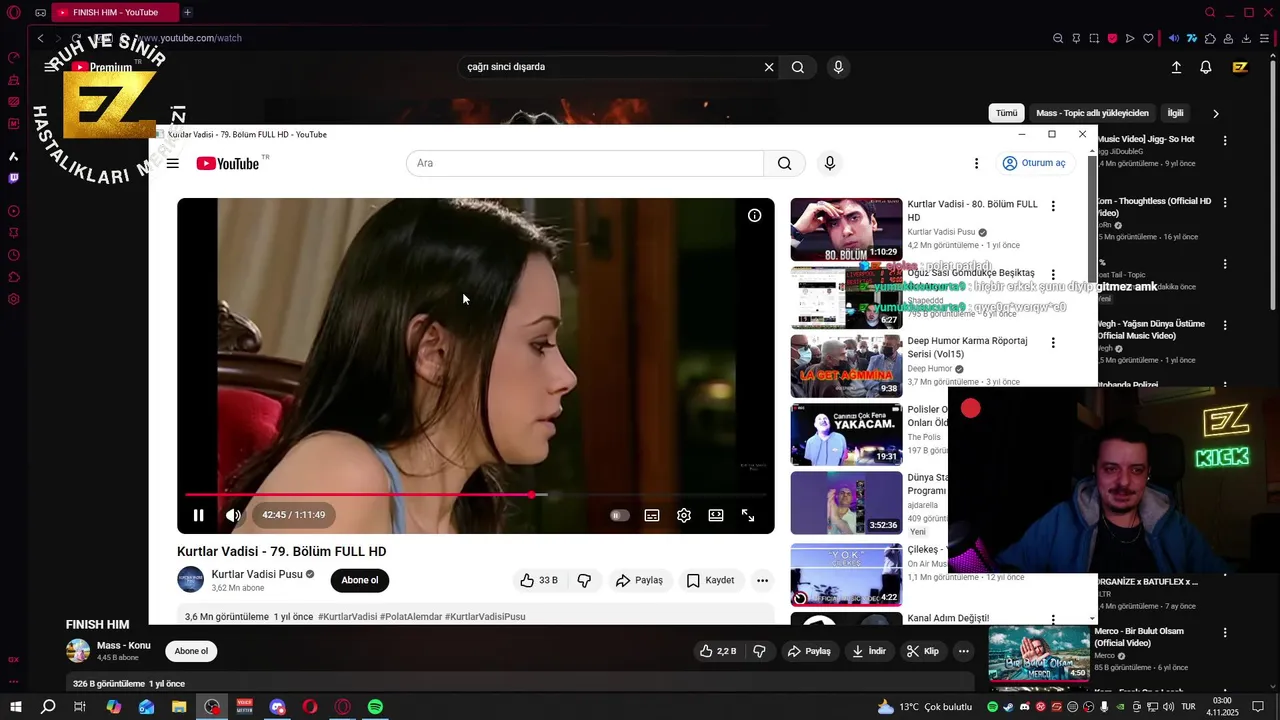Image resolution: width=1280 pixels, height=720 pixels.
Task: Open options for Oğuz Sasi video suggestion
Action: point(1053,274)
